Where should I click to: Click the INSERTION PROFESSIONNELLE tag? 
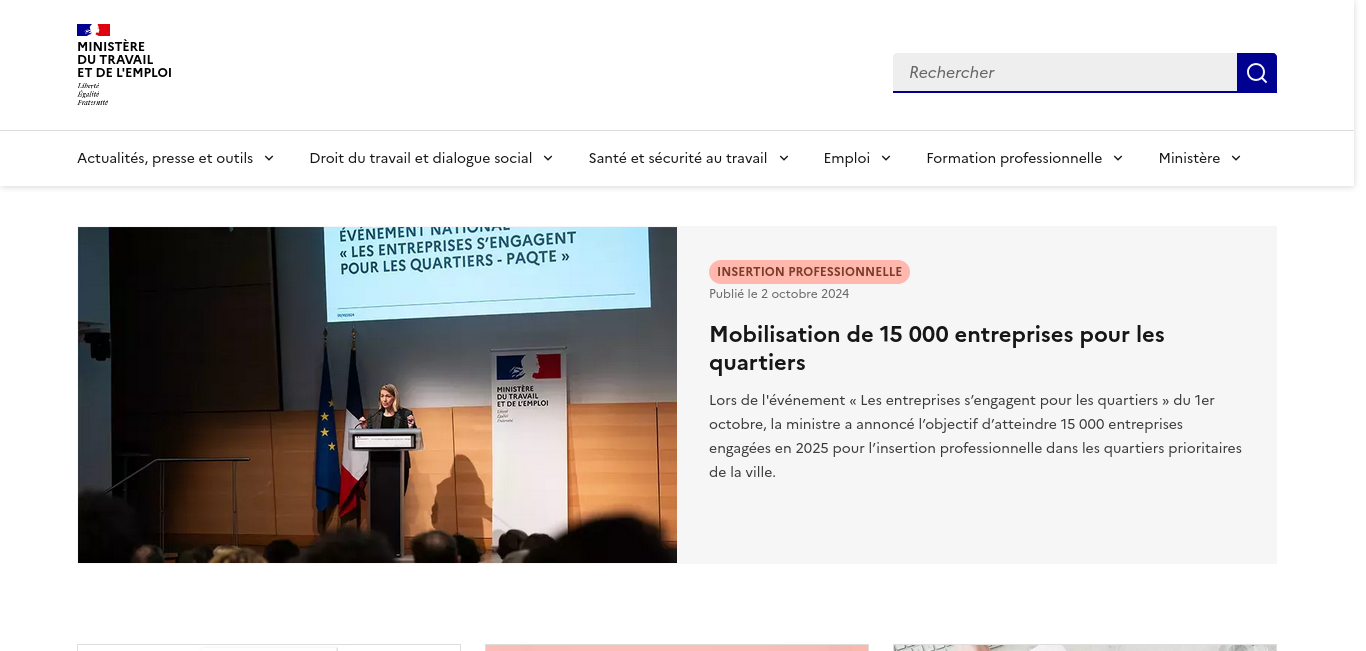pyautogui.click(x=809, y=272)
